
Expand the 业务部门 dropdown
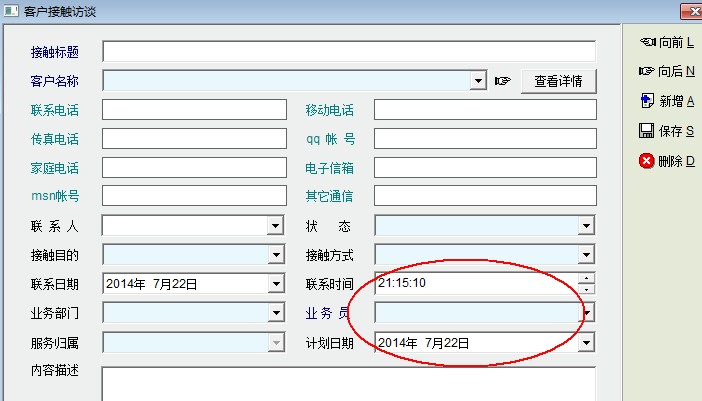point(276,314)
